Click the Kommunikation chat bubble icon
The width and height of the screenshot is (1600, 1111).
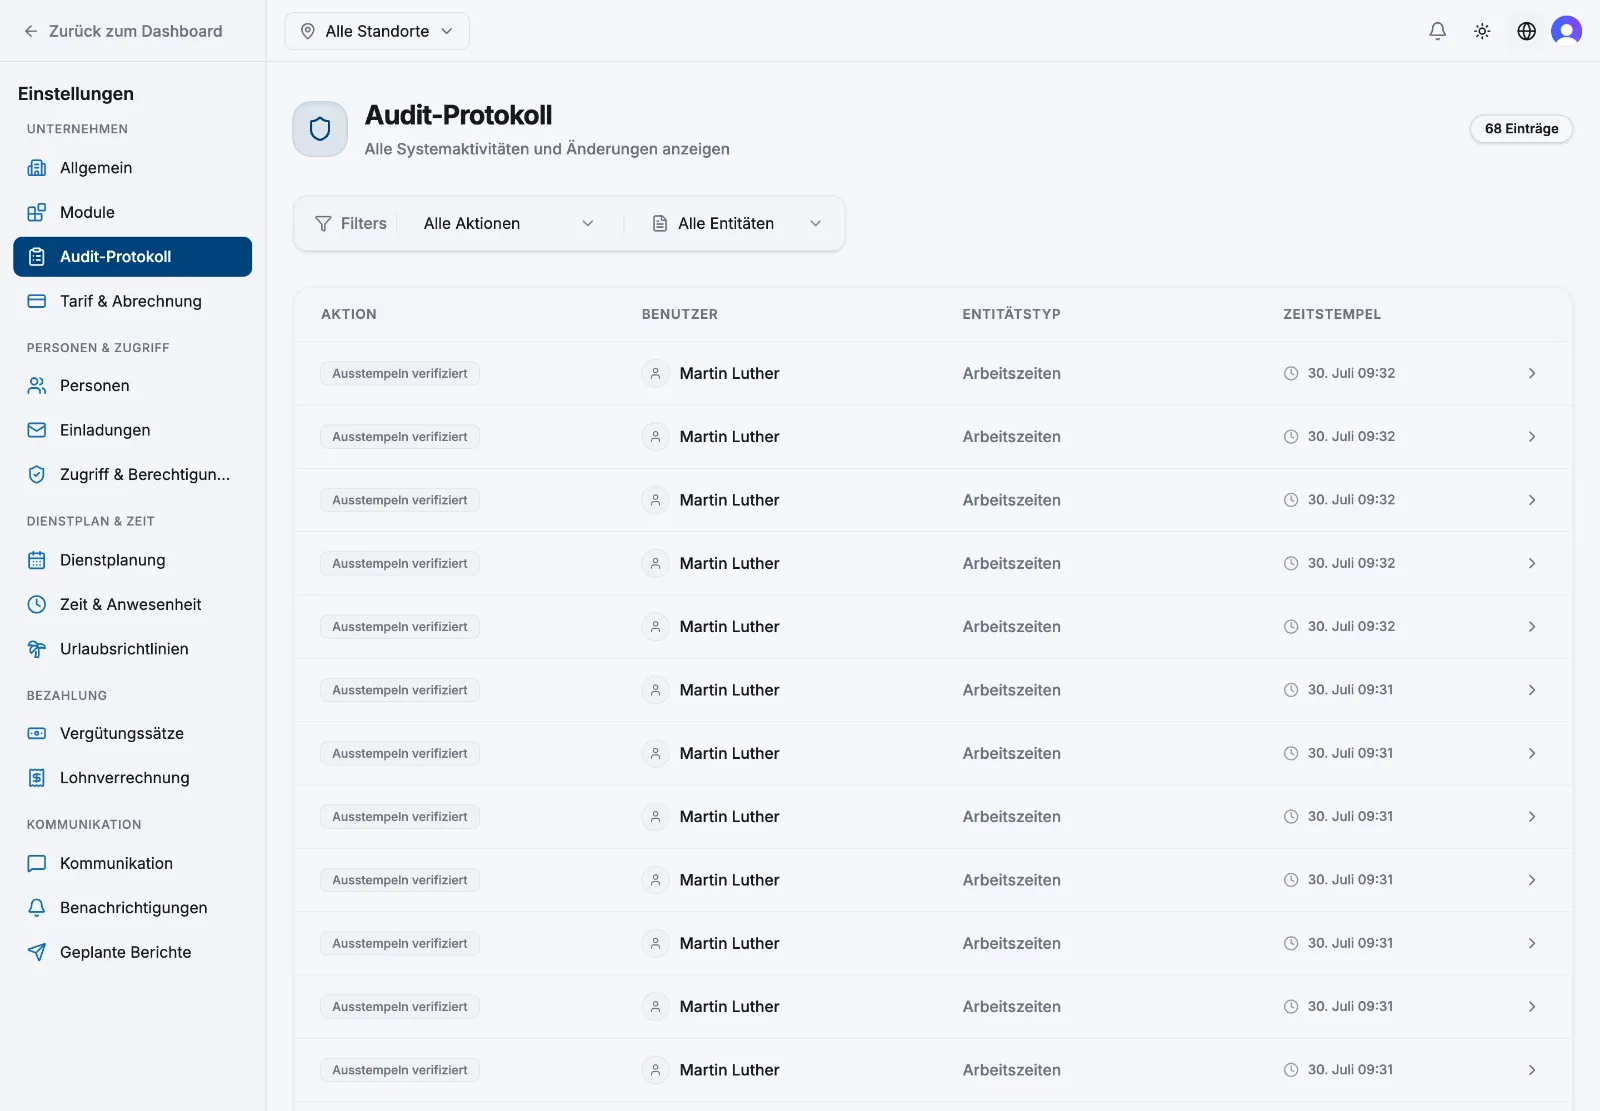tap(37, 863)
